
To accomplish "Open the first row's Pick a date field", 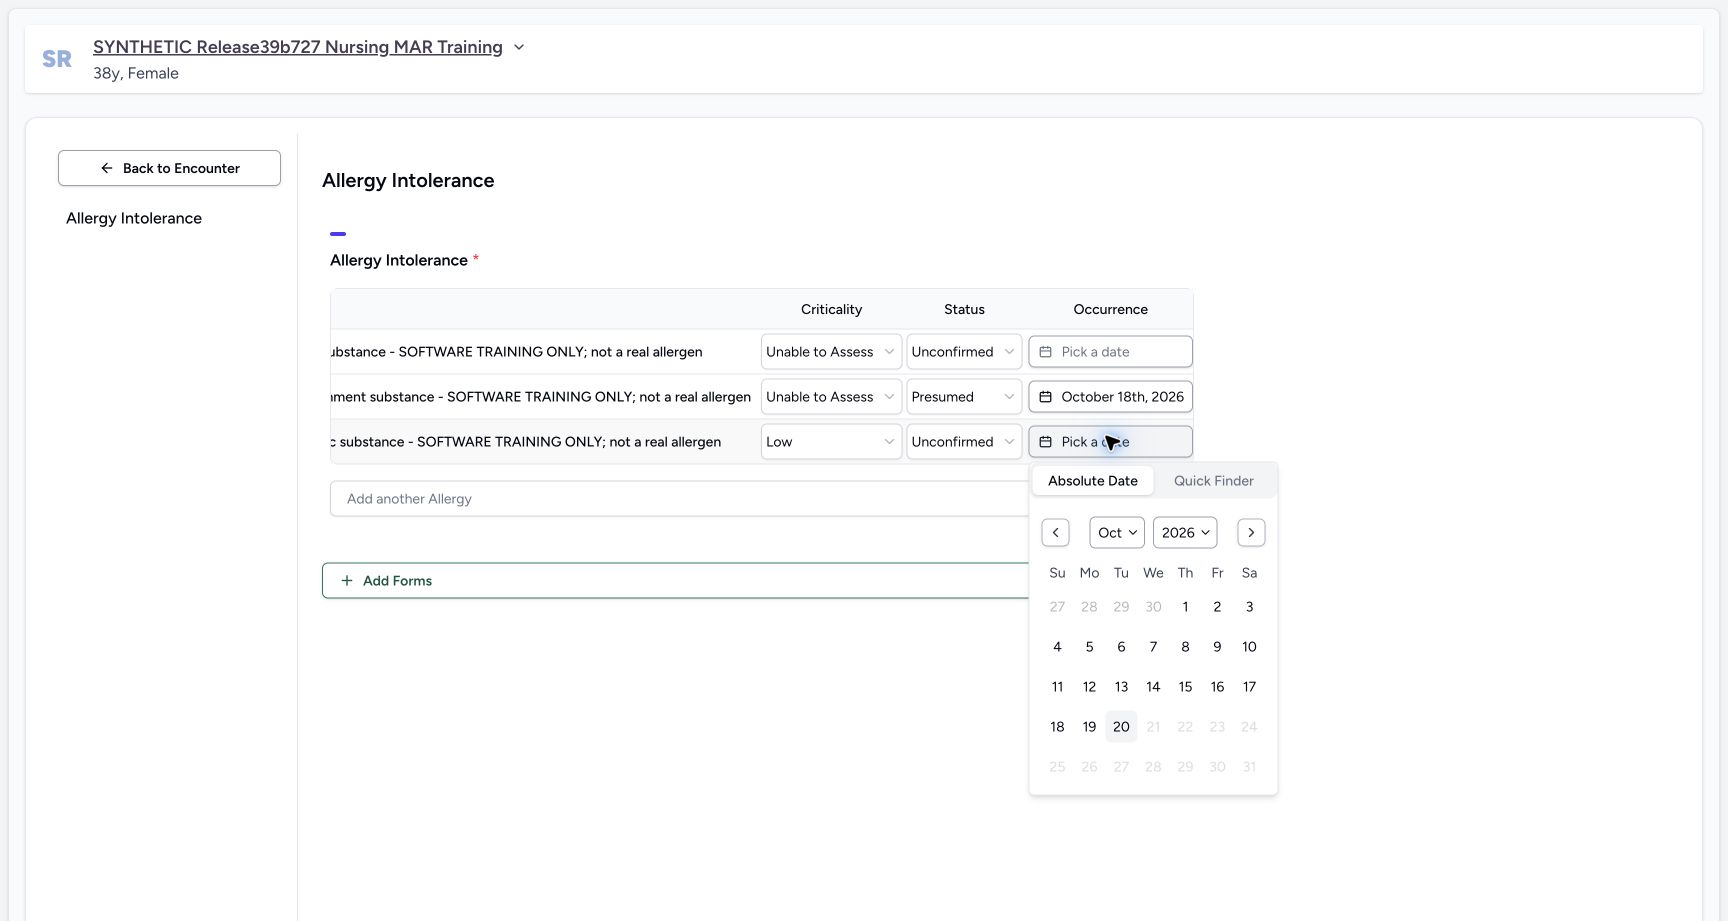I will click(x=1111, y=352).
